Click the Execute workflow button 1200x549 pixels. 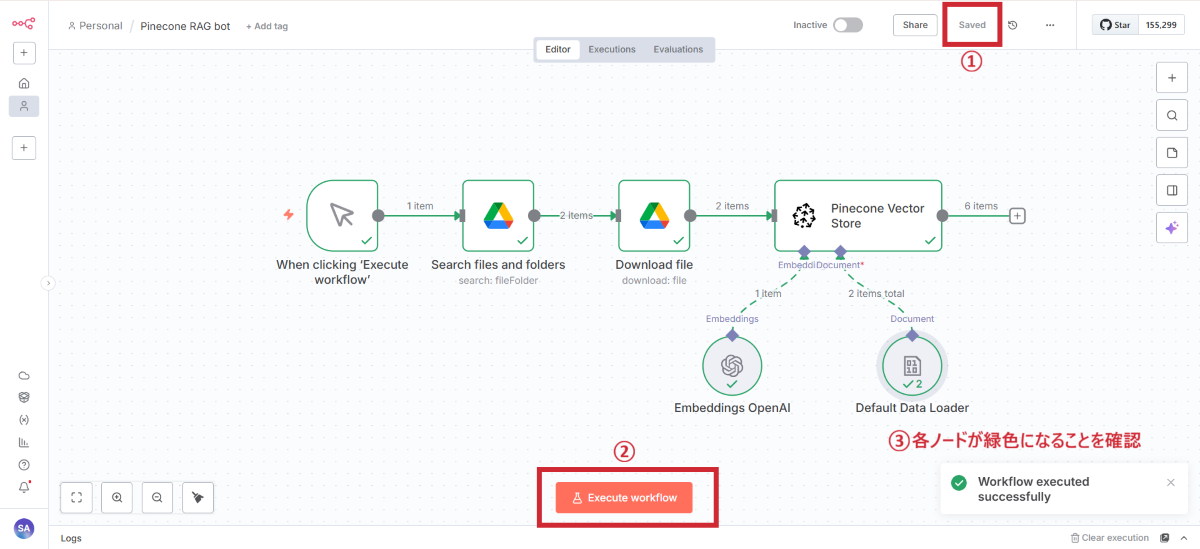624,497
